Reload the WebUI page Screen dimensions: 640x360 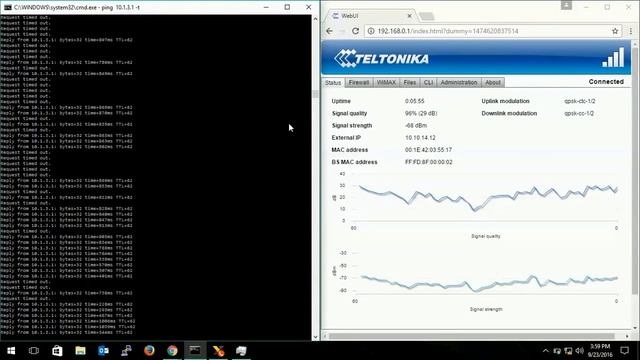(x=356, y=31)
